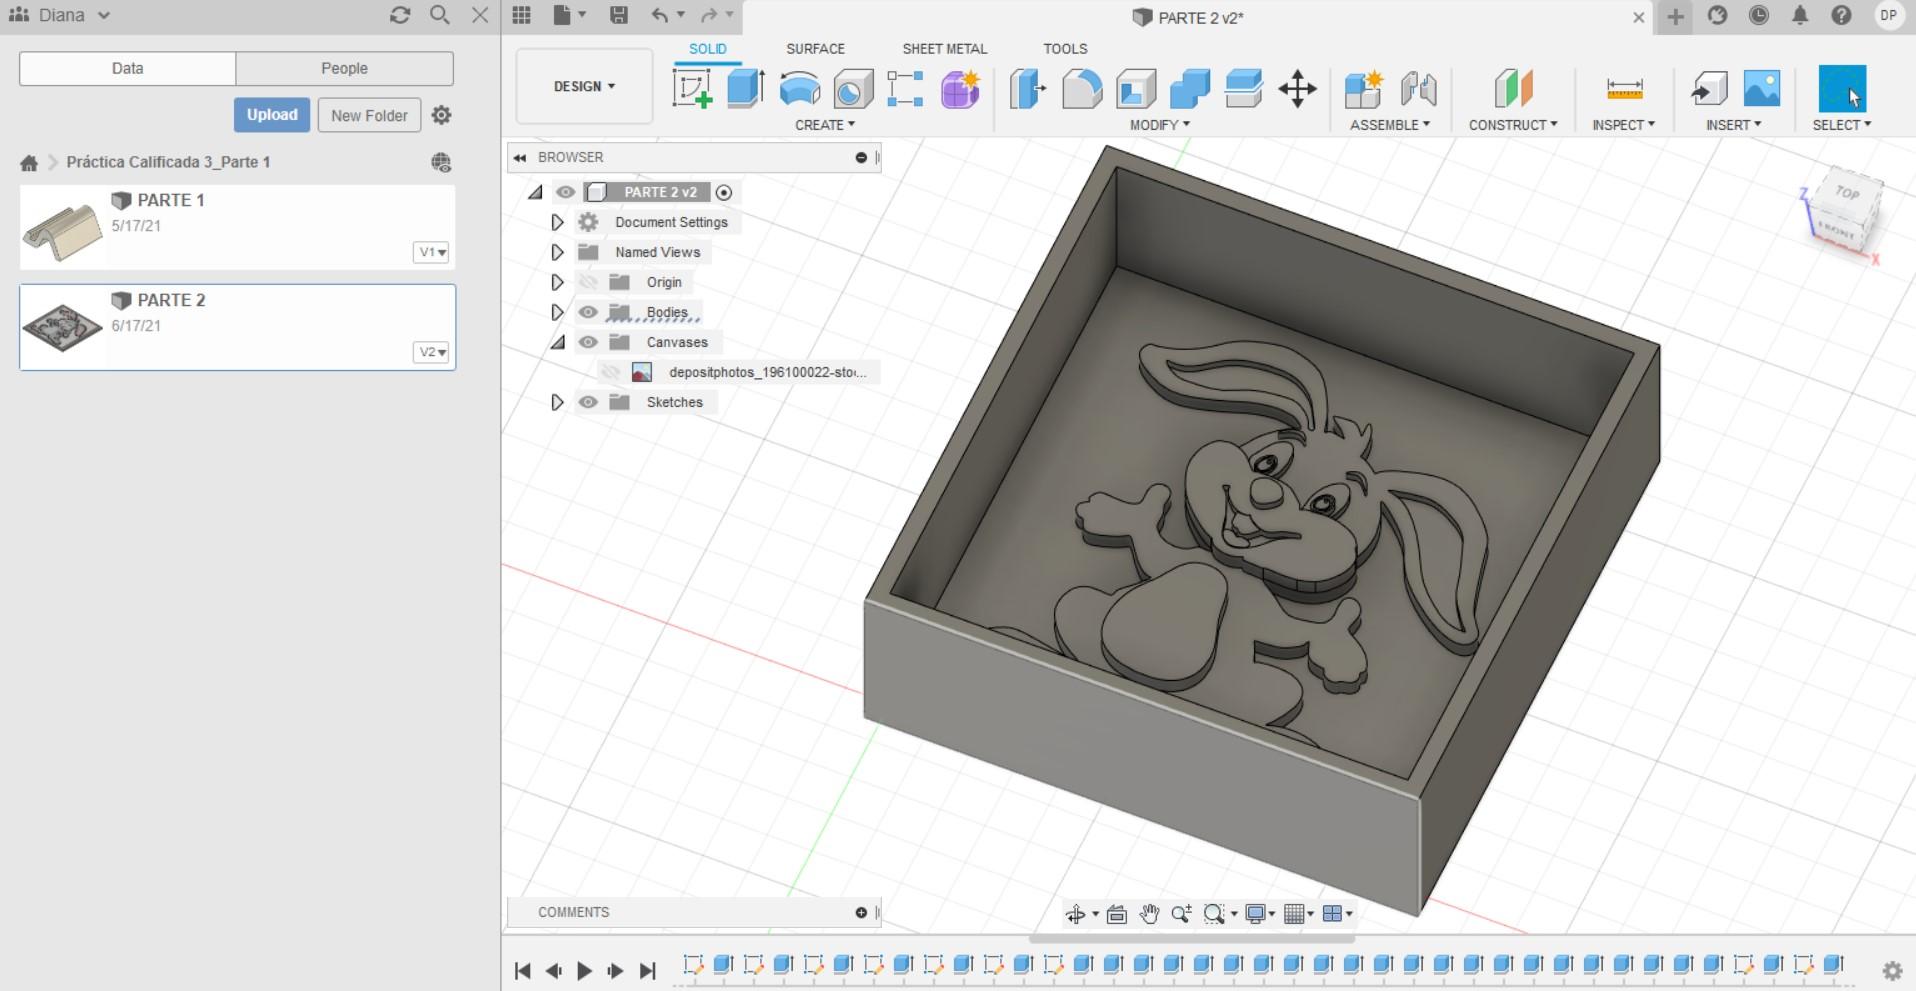Select the Create Form tool
The image size is (1916, 991).
pos(960,88)
